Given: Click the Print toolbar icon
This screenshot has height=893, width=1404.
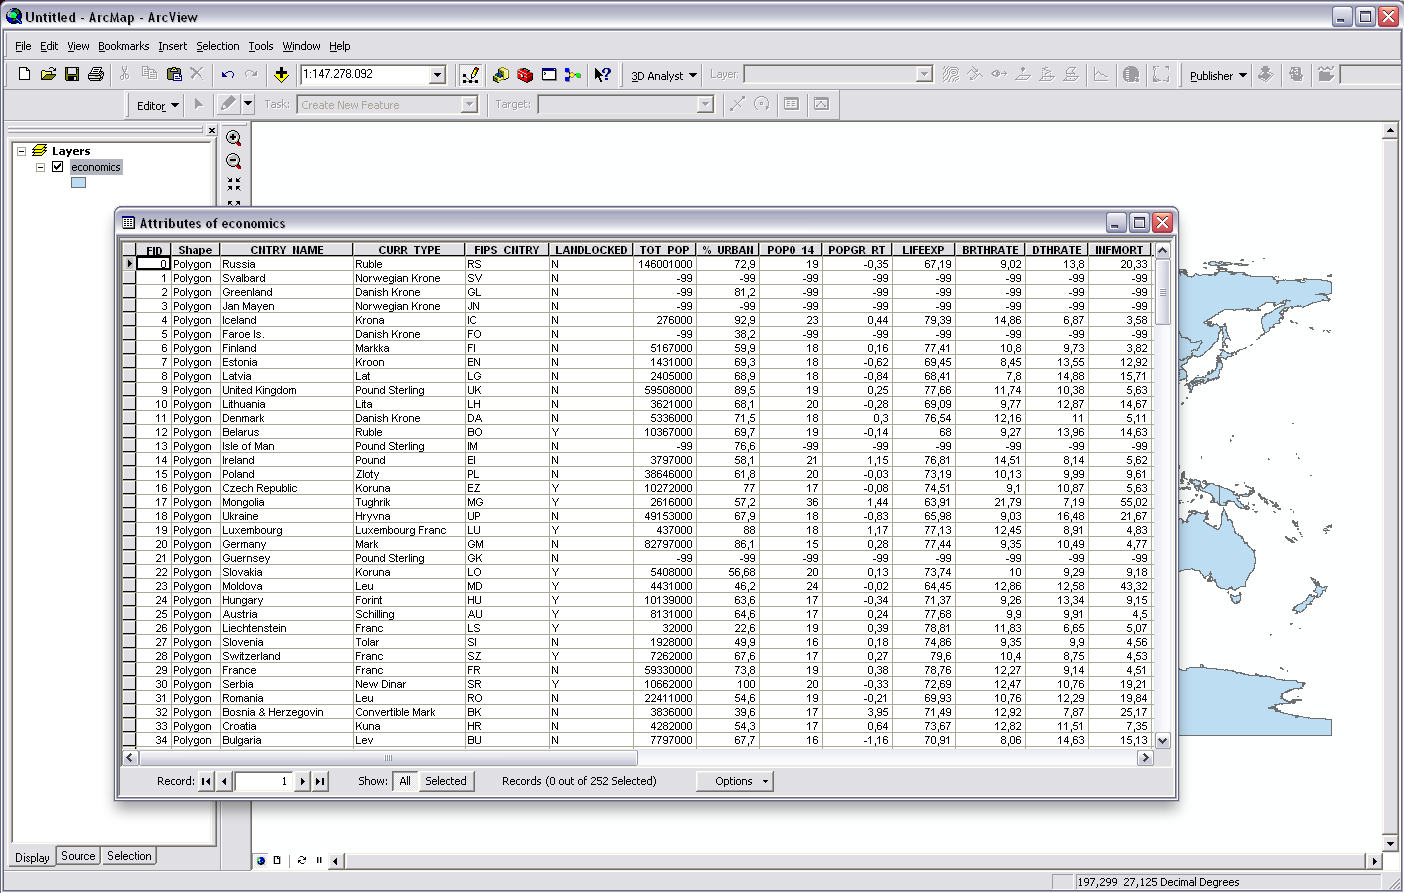Looking at the screenshot, I should tap(96, 74).
